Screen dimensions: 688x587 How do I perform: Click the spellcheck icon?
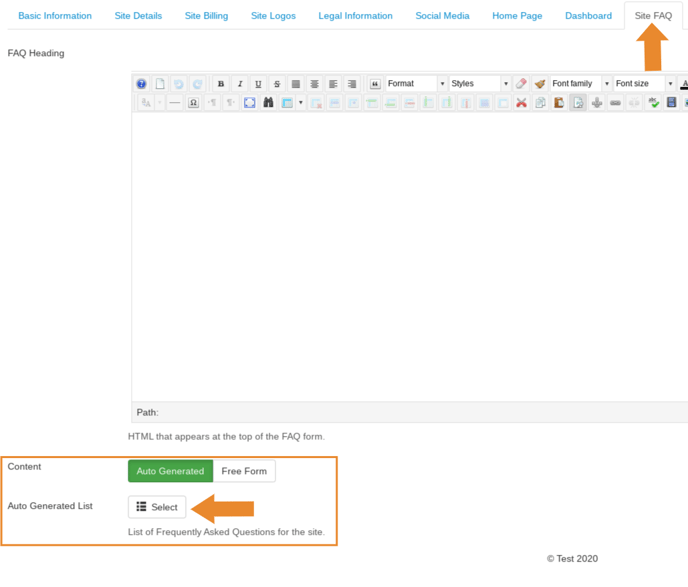pyautogui.click(x=653, y=103)
